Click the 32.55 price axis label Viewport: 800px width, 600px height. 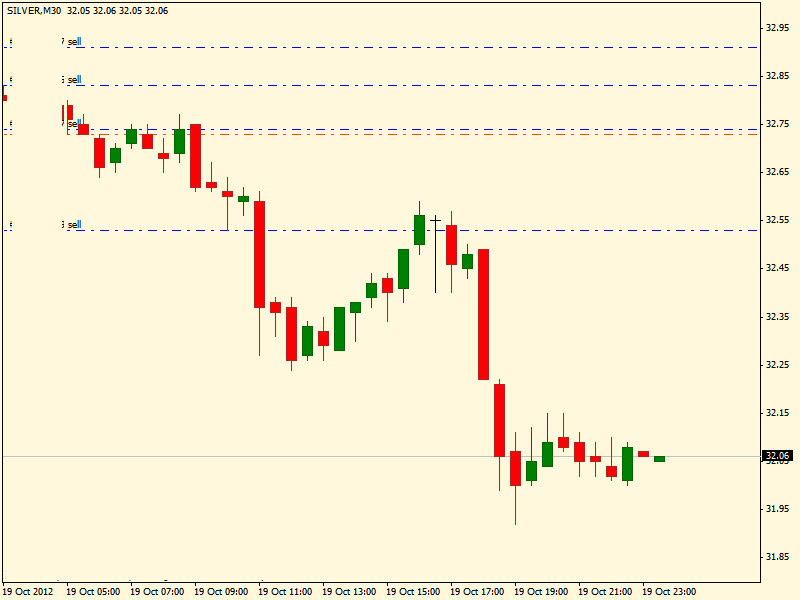[x=777, y=220]
